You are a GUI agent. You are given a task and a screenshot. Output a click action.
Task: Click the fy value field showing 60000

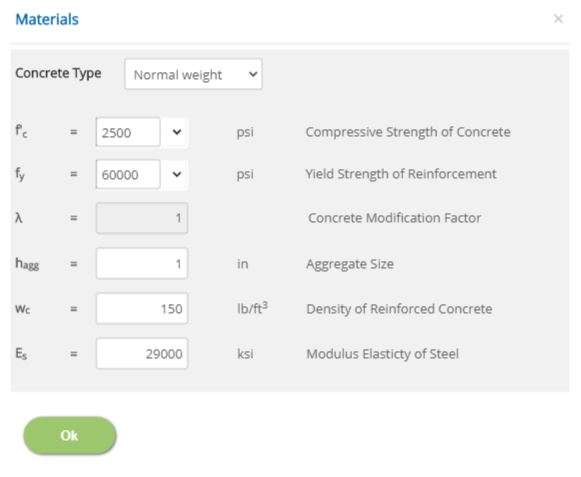tap(128, 174)
